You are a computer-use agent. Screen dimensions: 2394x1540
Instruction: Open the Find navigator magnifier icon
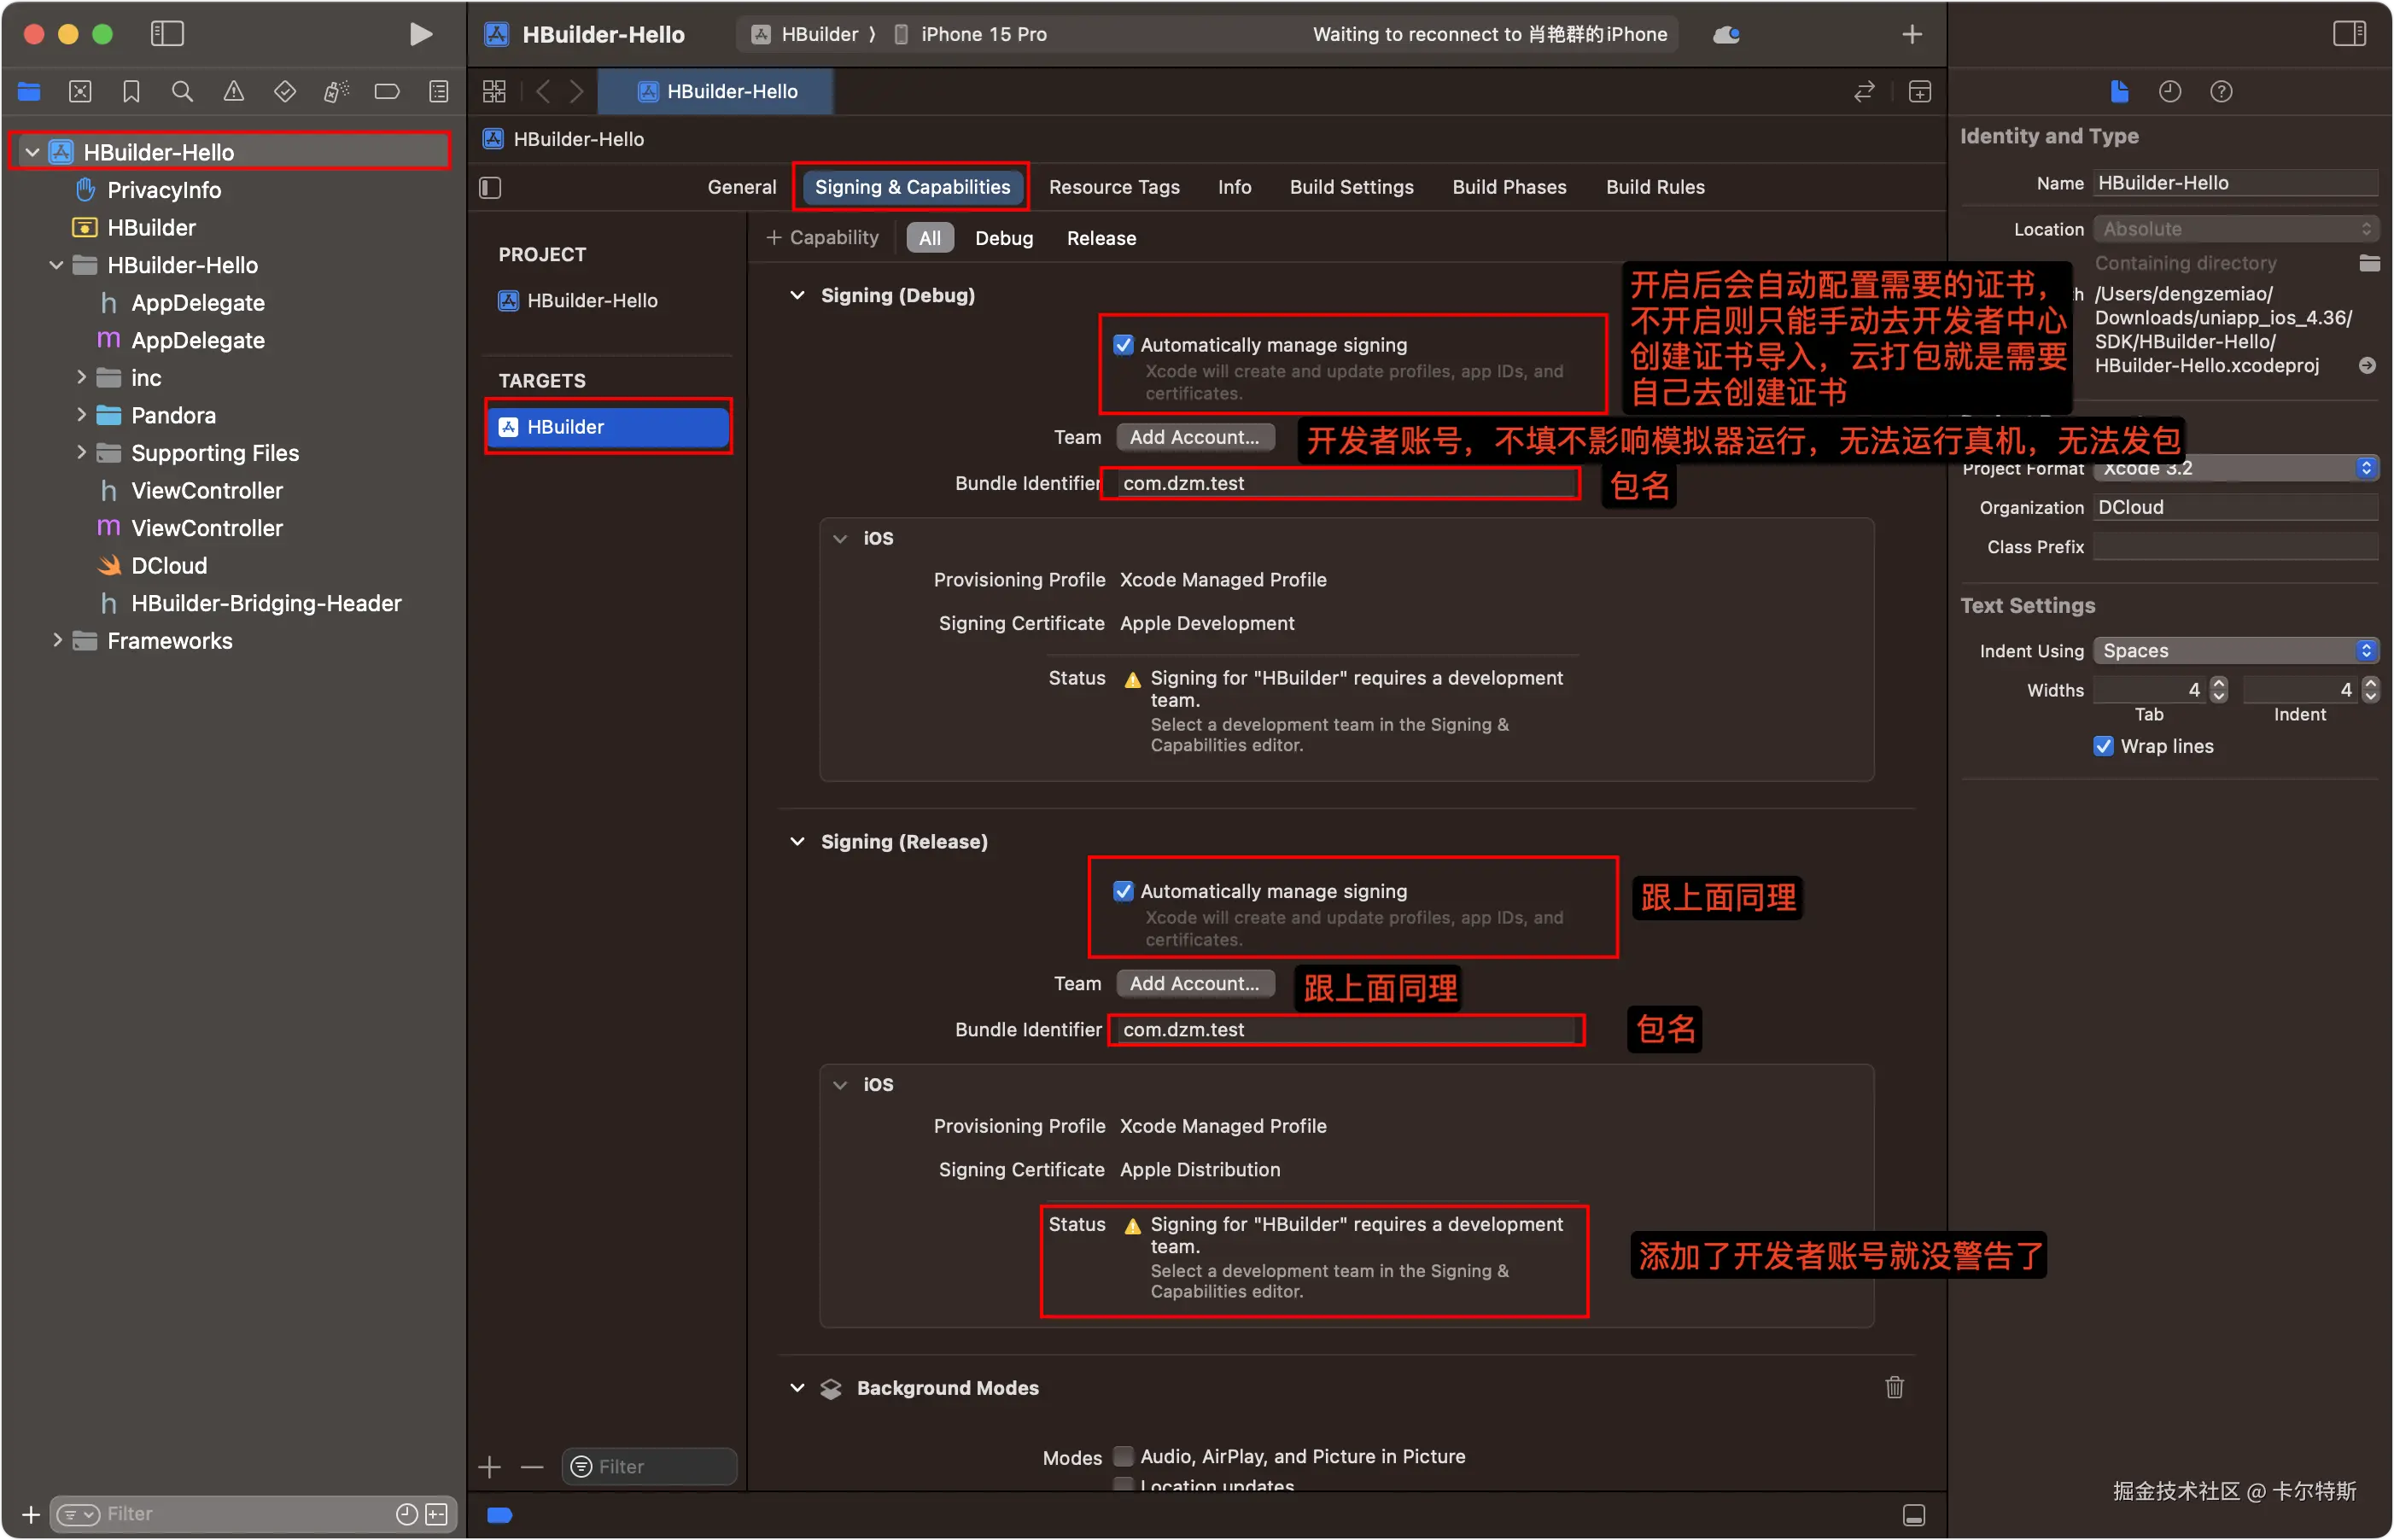click(182, 92)
